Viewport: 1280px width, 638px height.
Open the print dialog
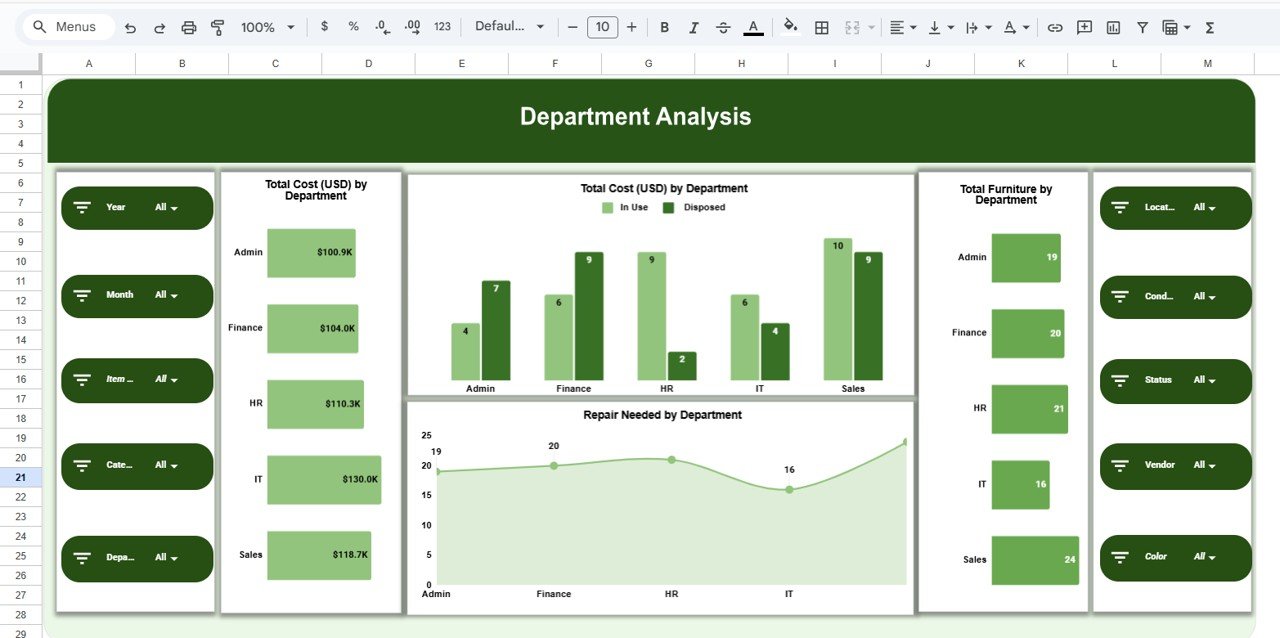pyautogui.click(x=188, y=27)
